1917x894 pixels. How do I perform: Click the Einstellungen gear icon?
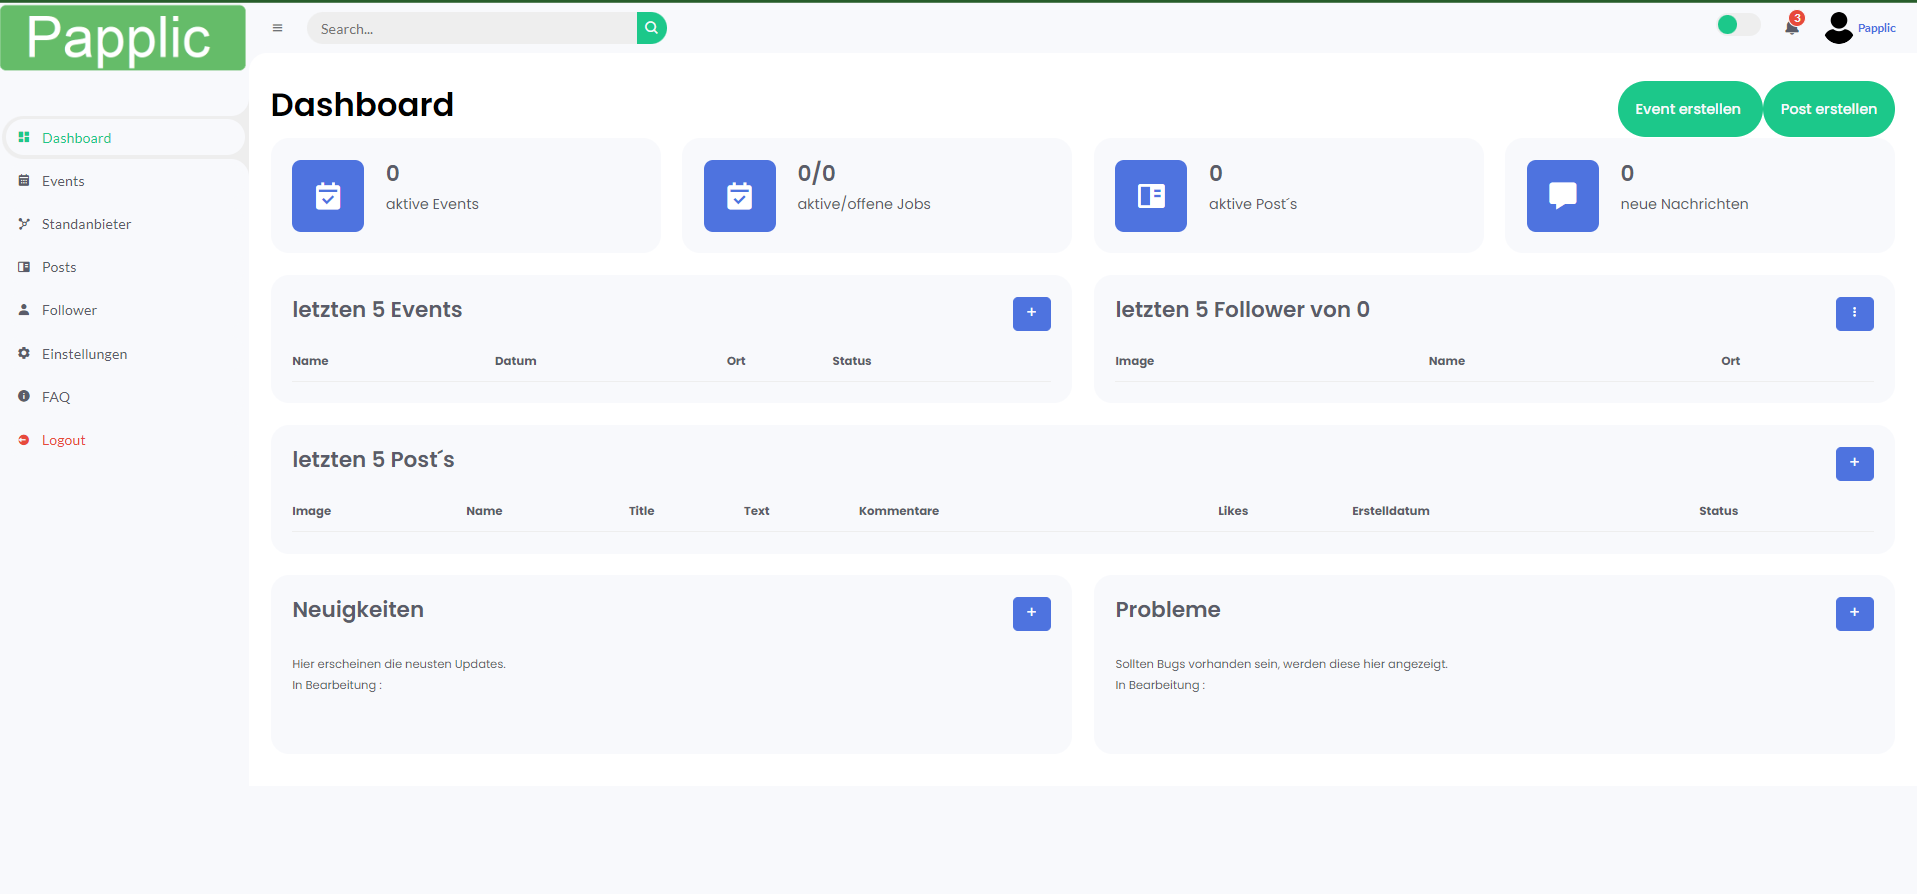24,353
